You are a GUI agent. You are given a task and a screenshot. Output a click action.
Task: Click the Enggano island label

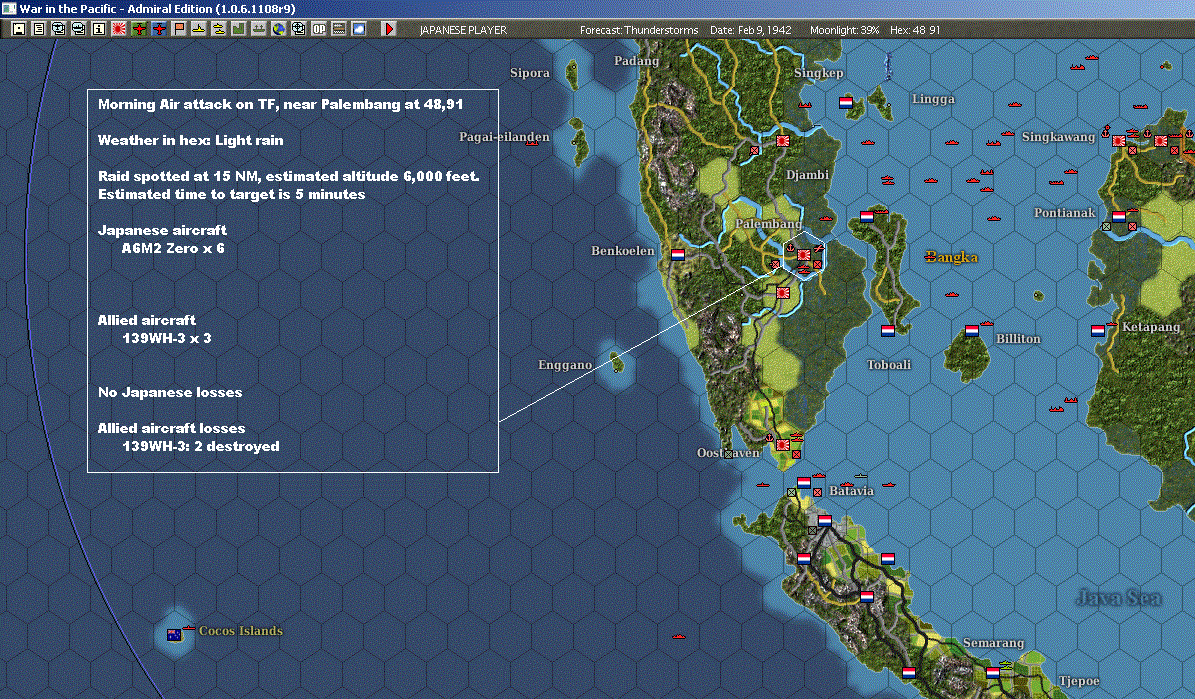point(565,364)
